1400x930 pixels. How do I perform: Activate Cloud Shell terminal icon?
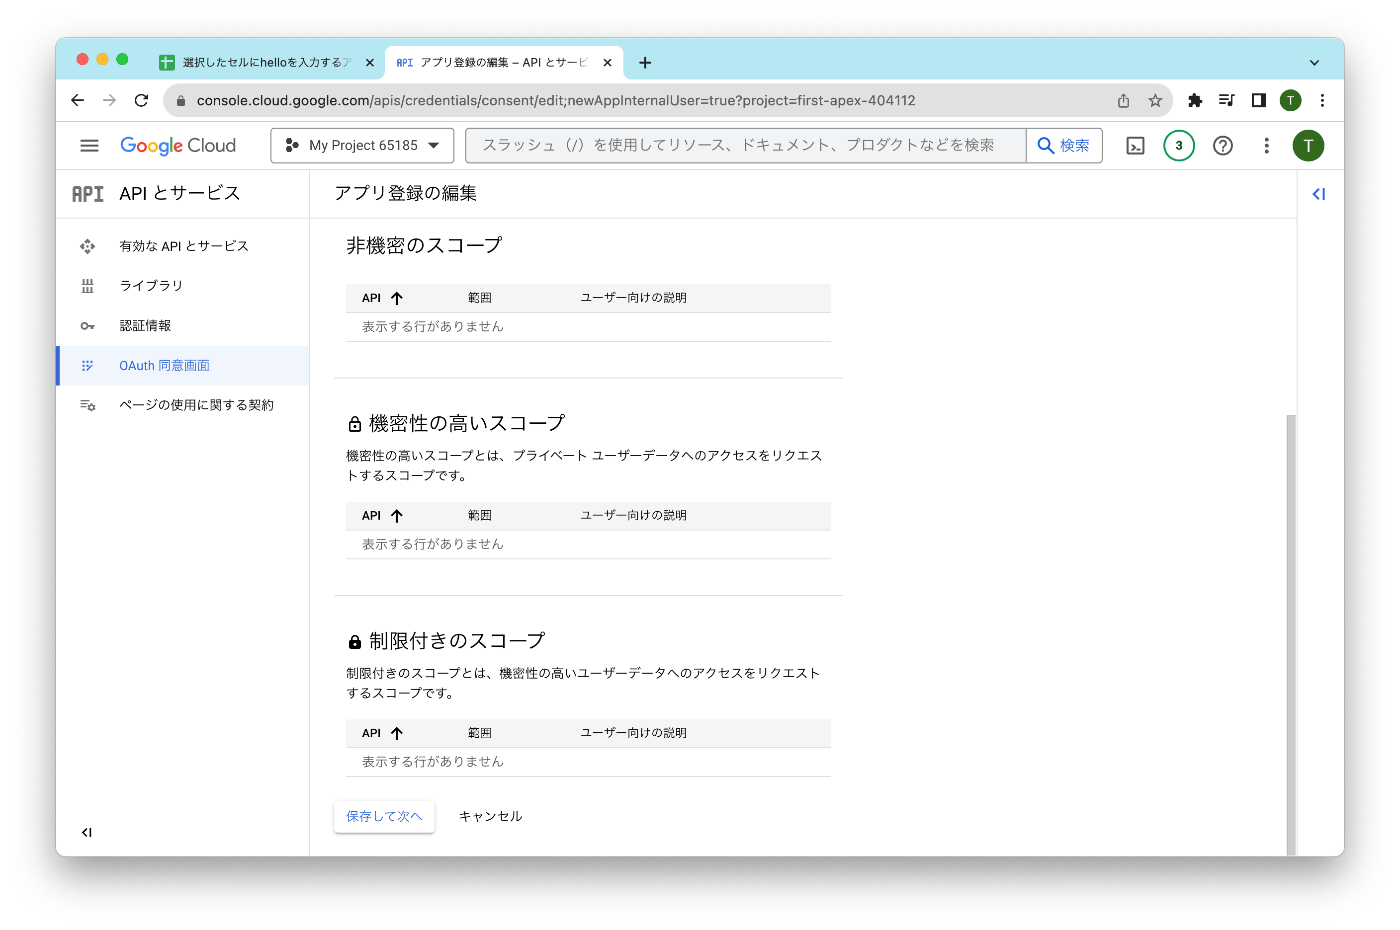click(1135, 146)
